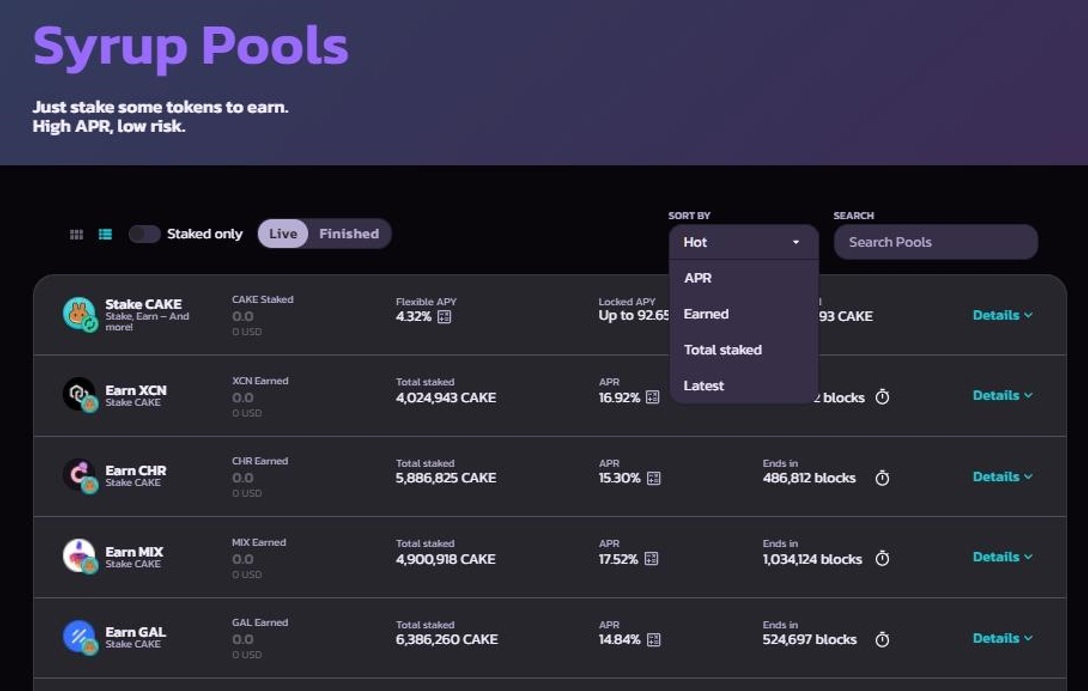Image resolution: width=1088 pixels, height=691 pixels.
Task: Click the Earn GAL token icon
Action: (x=79, y=637)
